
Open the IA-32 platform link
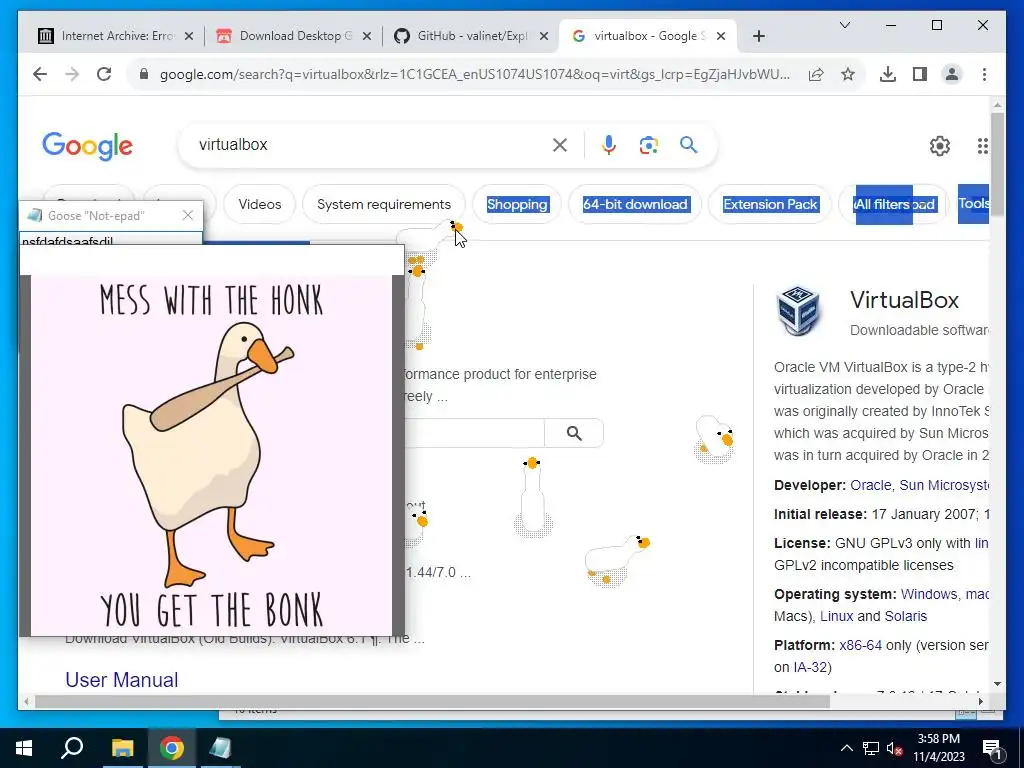pyautogui.click(x=810, y=667)
